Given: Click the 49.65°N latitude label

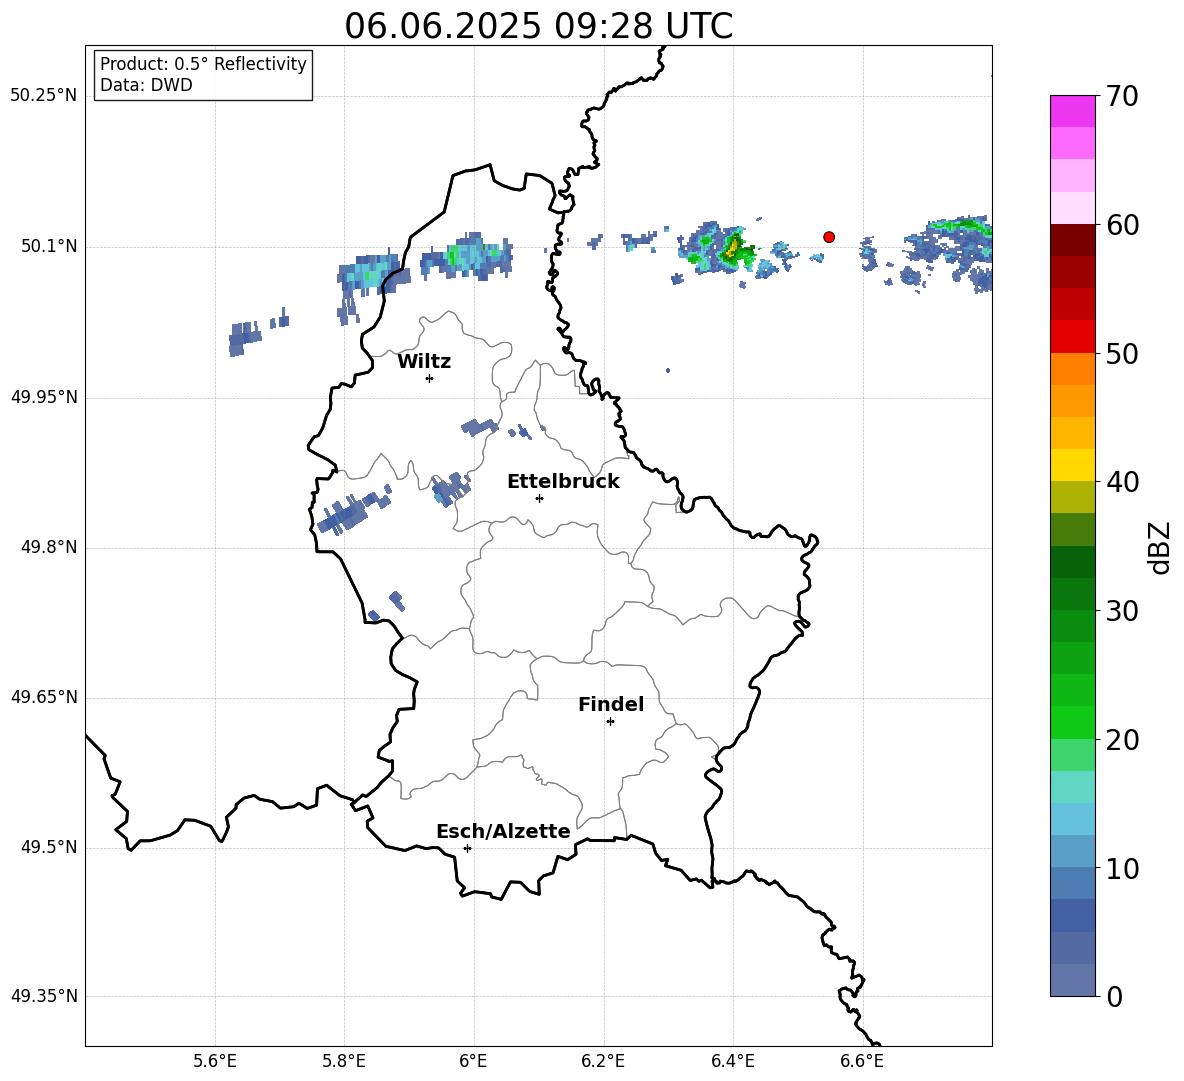Looking at the screenshot, I should (x=44, y=697).
